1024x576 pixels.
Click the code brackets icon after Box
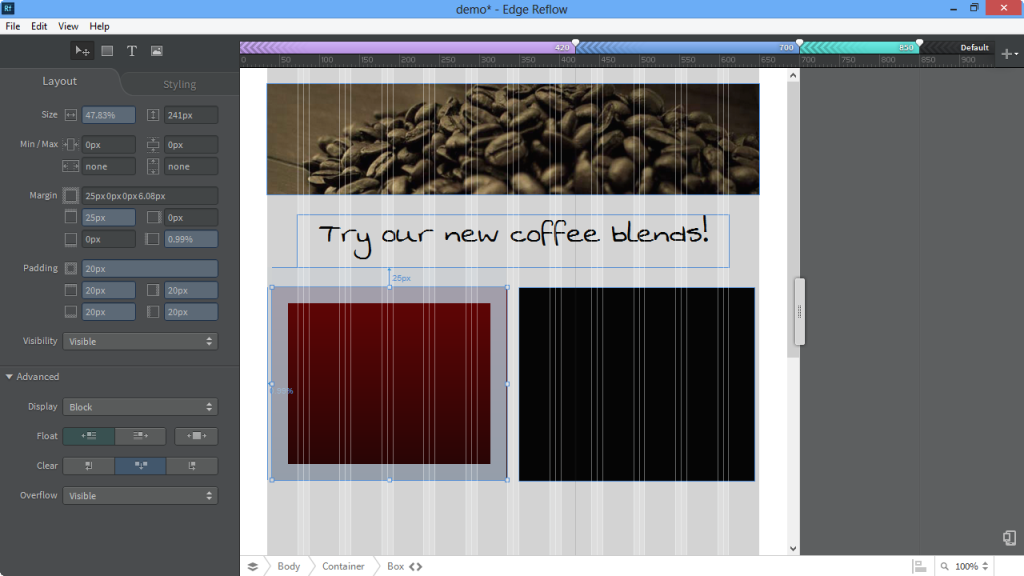pos(415,567)
